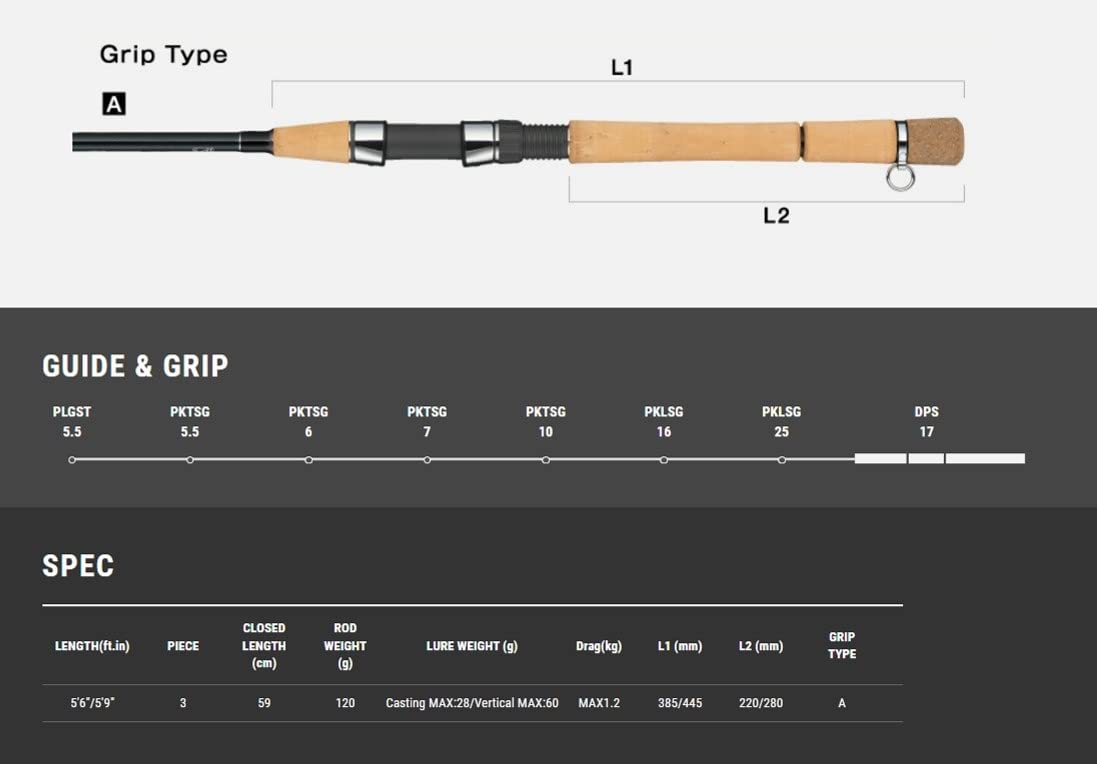Click the 'LURE WEIGHT (g)' column header
The height and width of the screenshot is (764, 1097).
click(x=472, y=646)
